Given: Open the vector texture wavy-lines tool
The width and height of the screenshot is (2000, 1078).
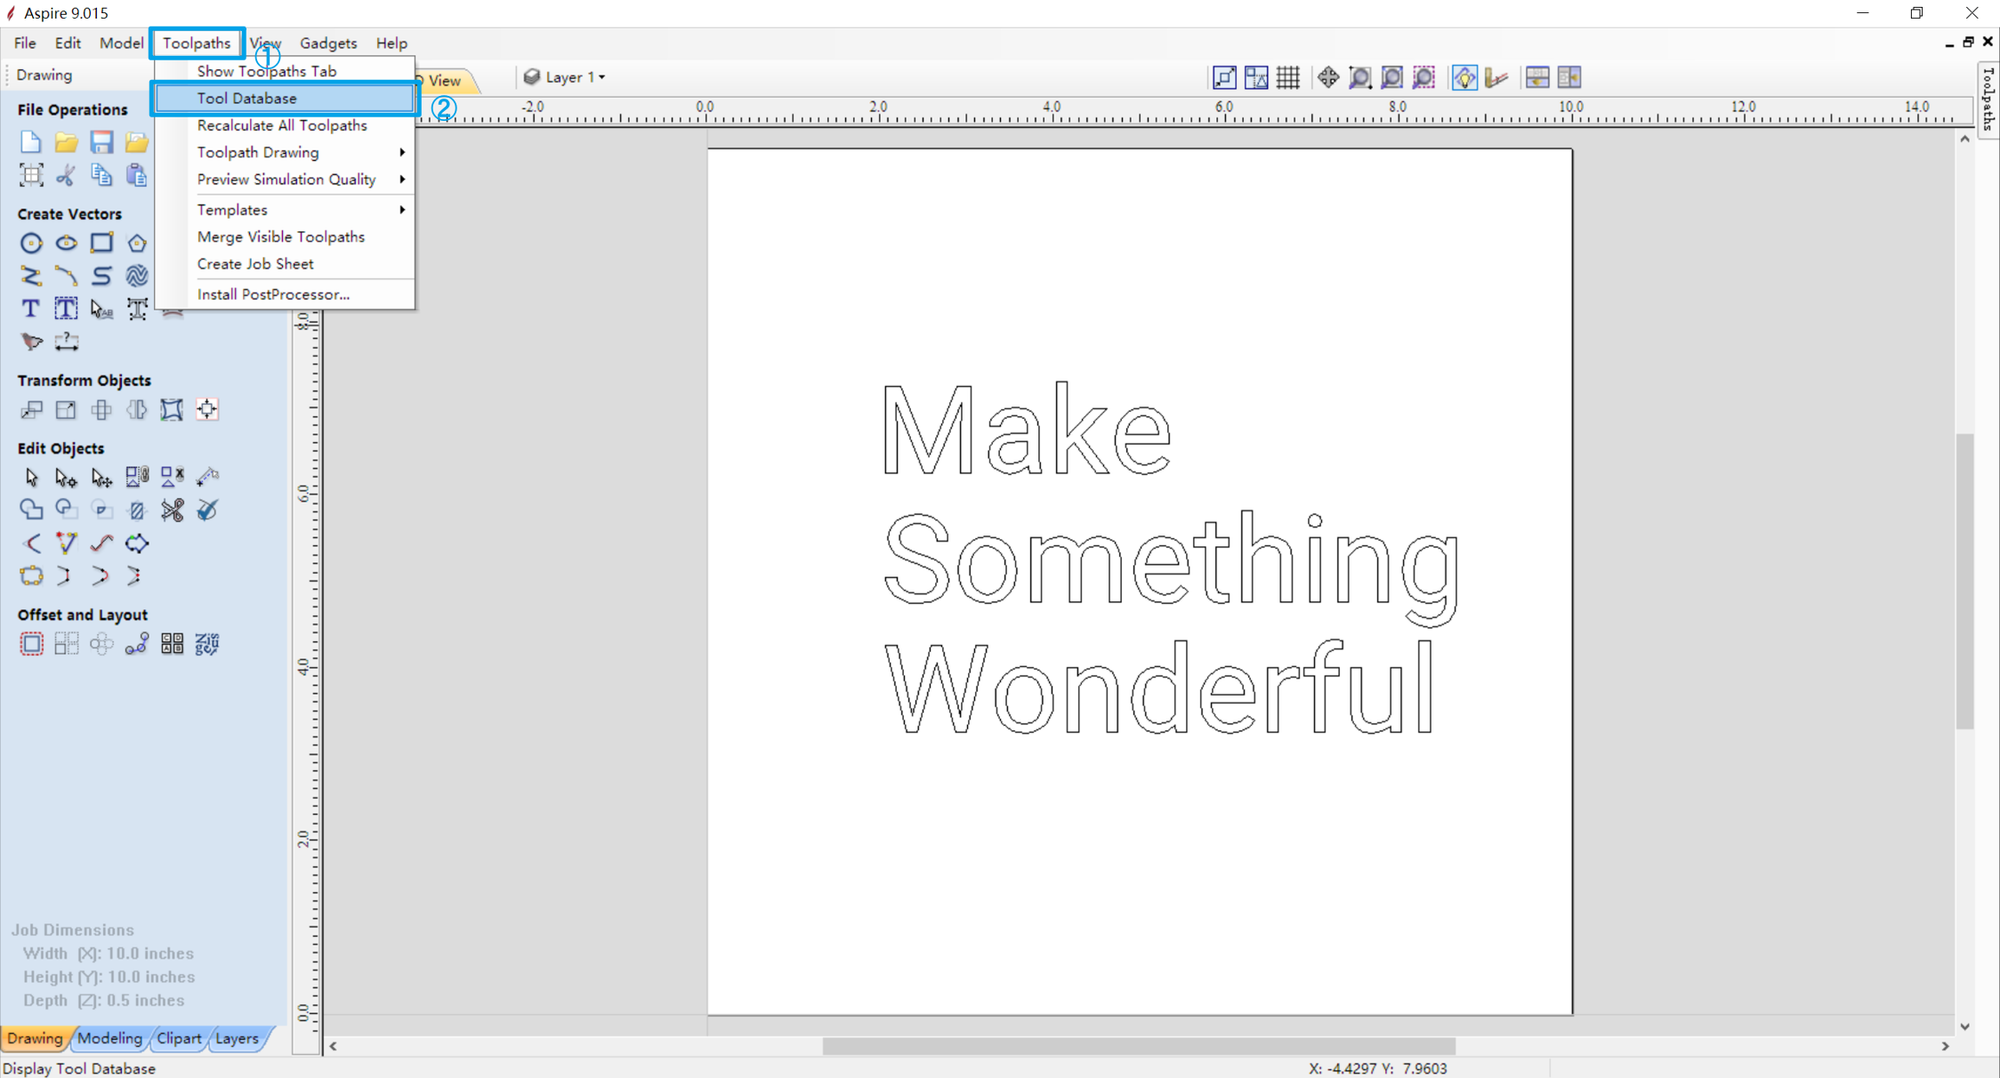Looking at the screenshot, I should coord(137,276).
